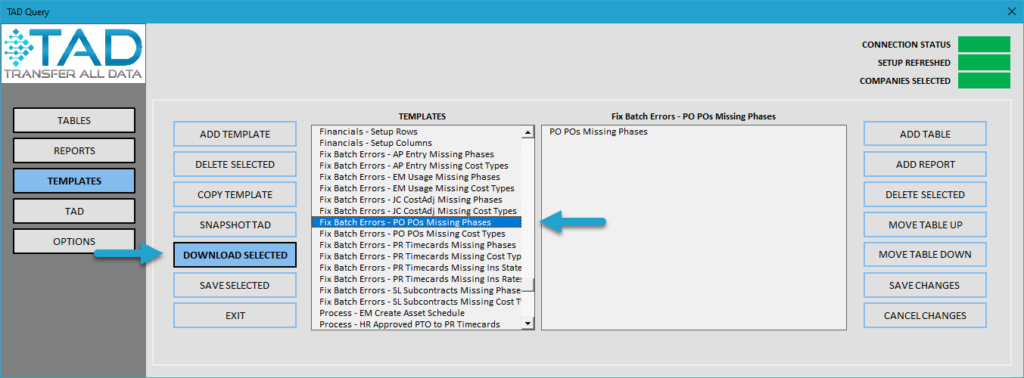The width and height of the screenshot is (1024, 378).
Task: Click the COMPANIES SELECTED green indicator
Action: point(984,81)
